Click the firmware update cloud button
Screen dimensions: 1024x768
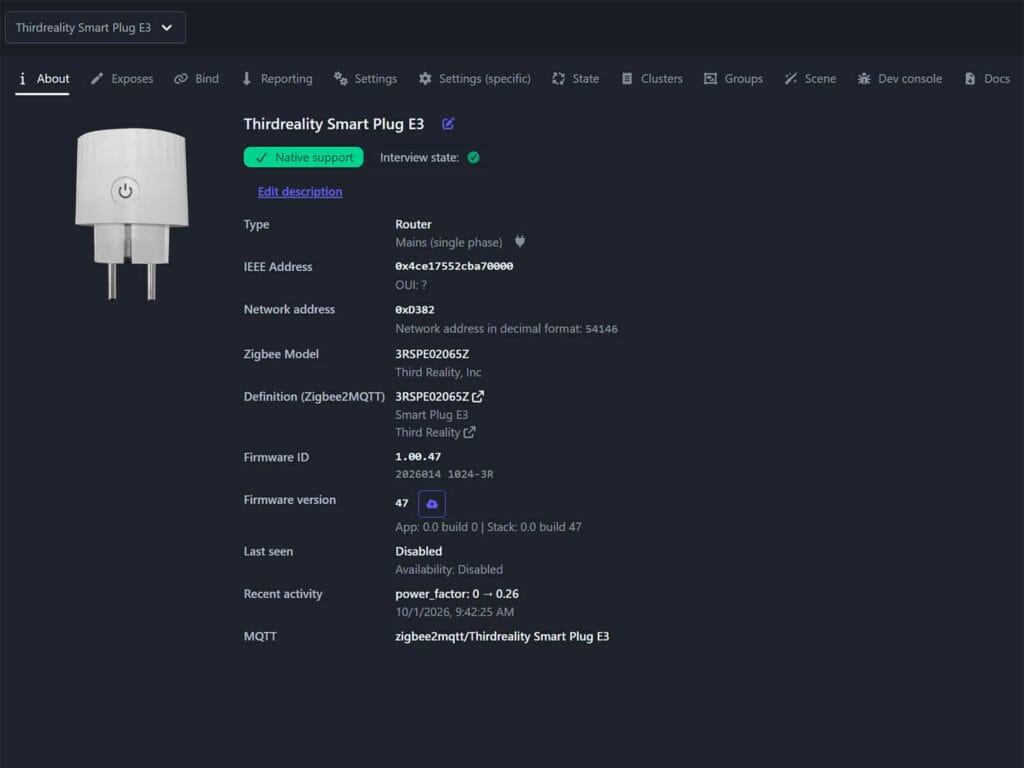(x=432, y=504)
